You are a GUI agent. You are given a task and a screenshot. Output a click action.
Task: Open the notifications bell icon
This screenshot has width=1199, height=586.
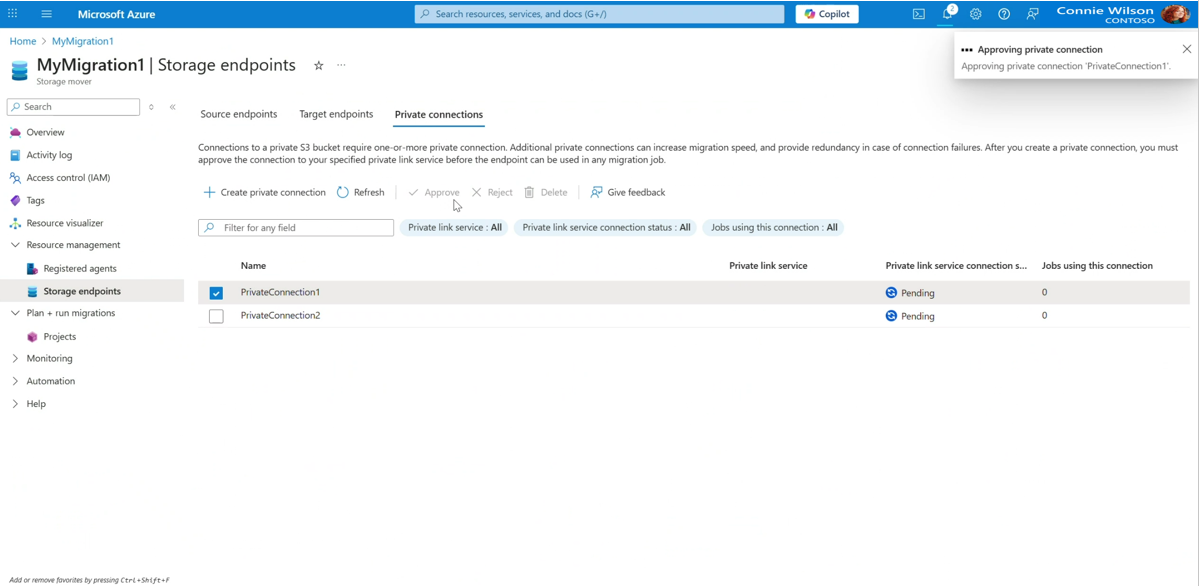point(947,14)
